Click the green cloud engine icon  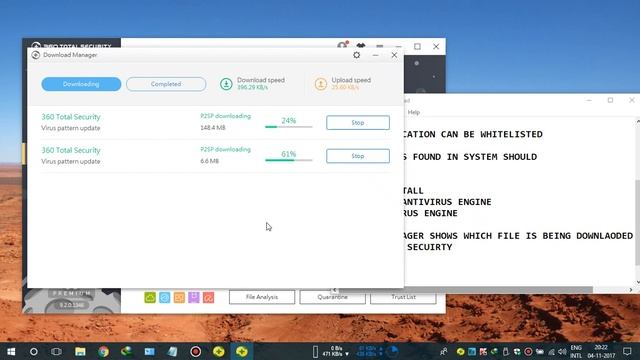150,298
